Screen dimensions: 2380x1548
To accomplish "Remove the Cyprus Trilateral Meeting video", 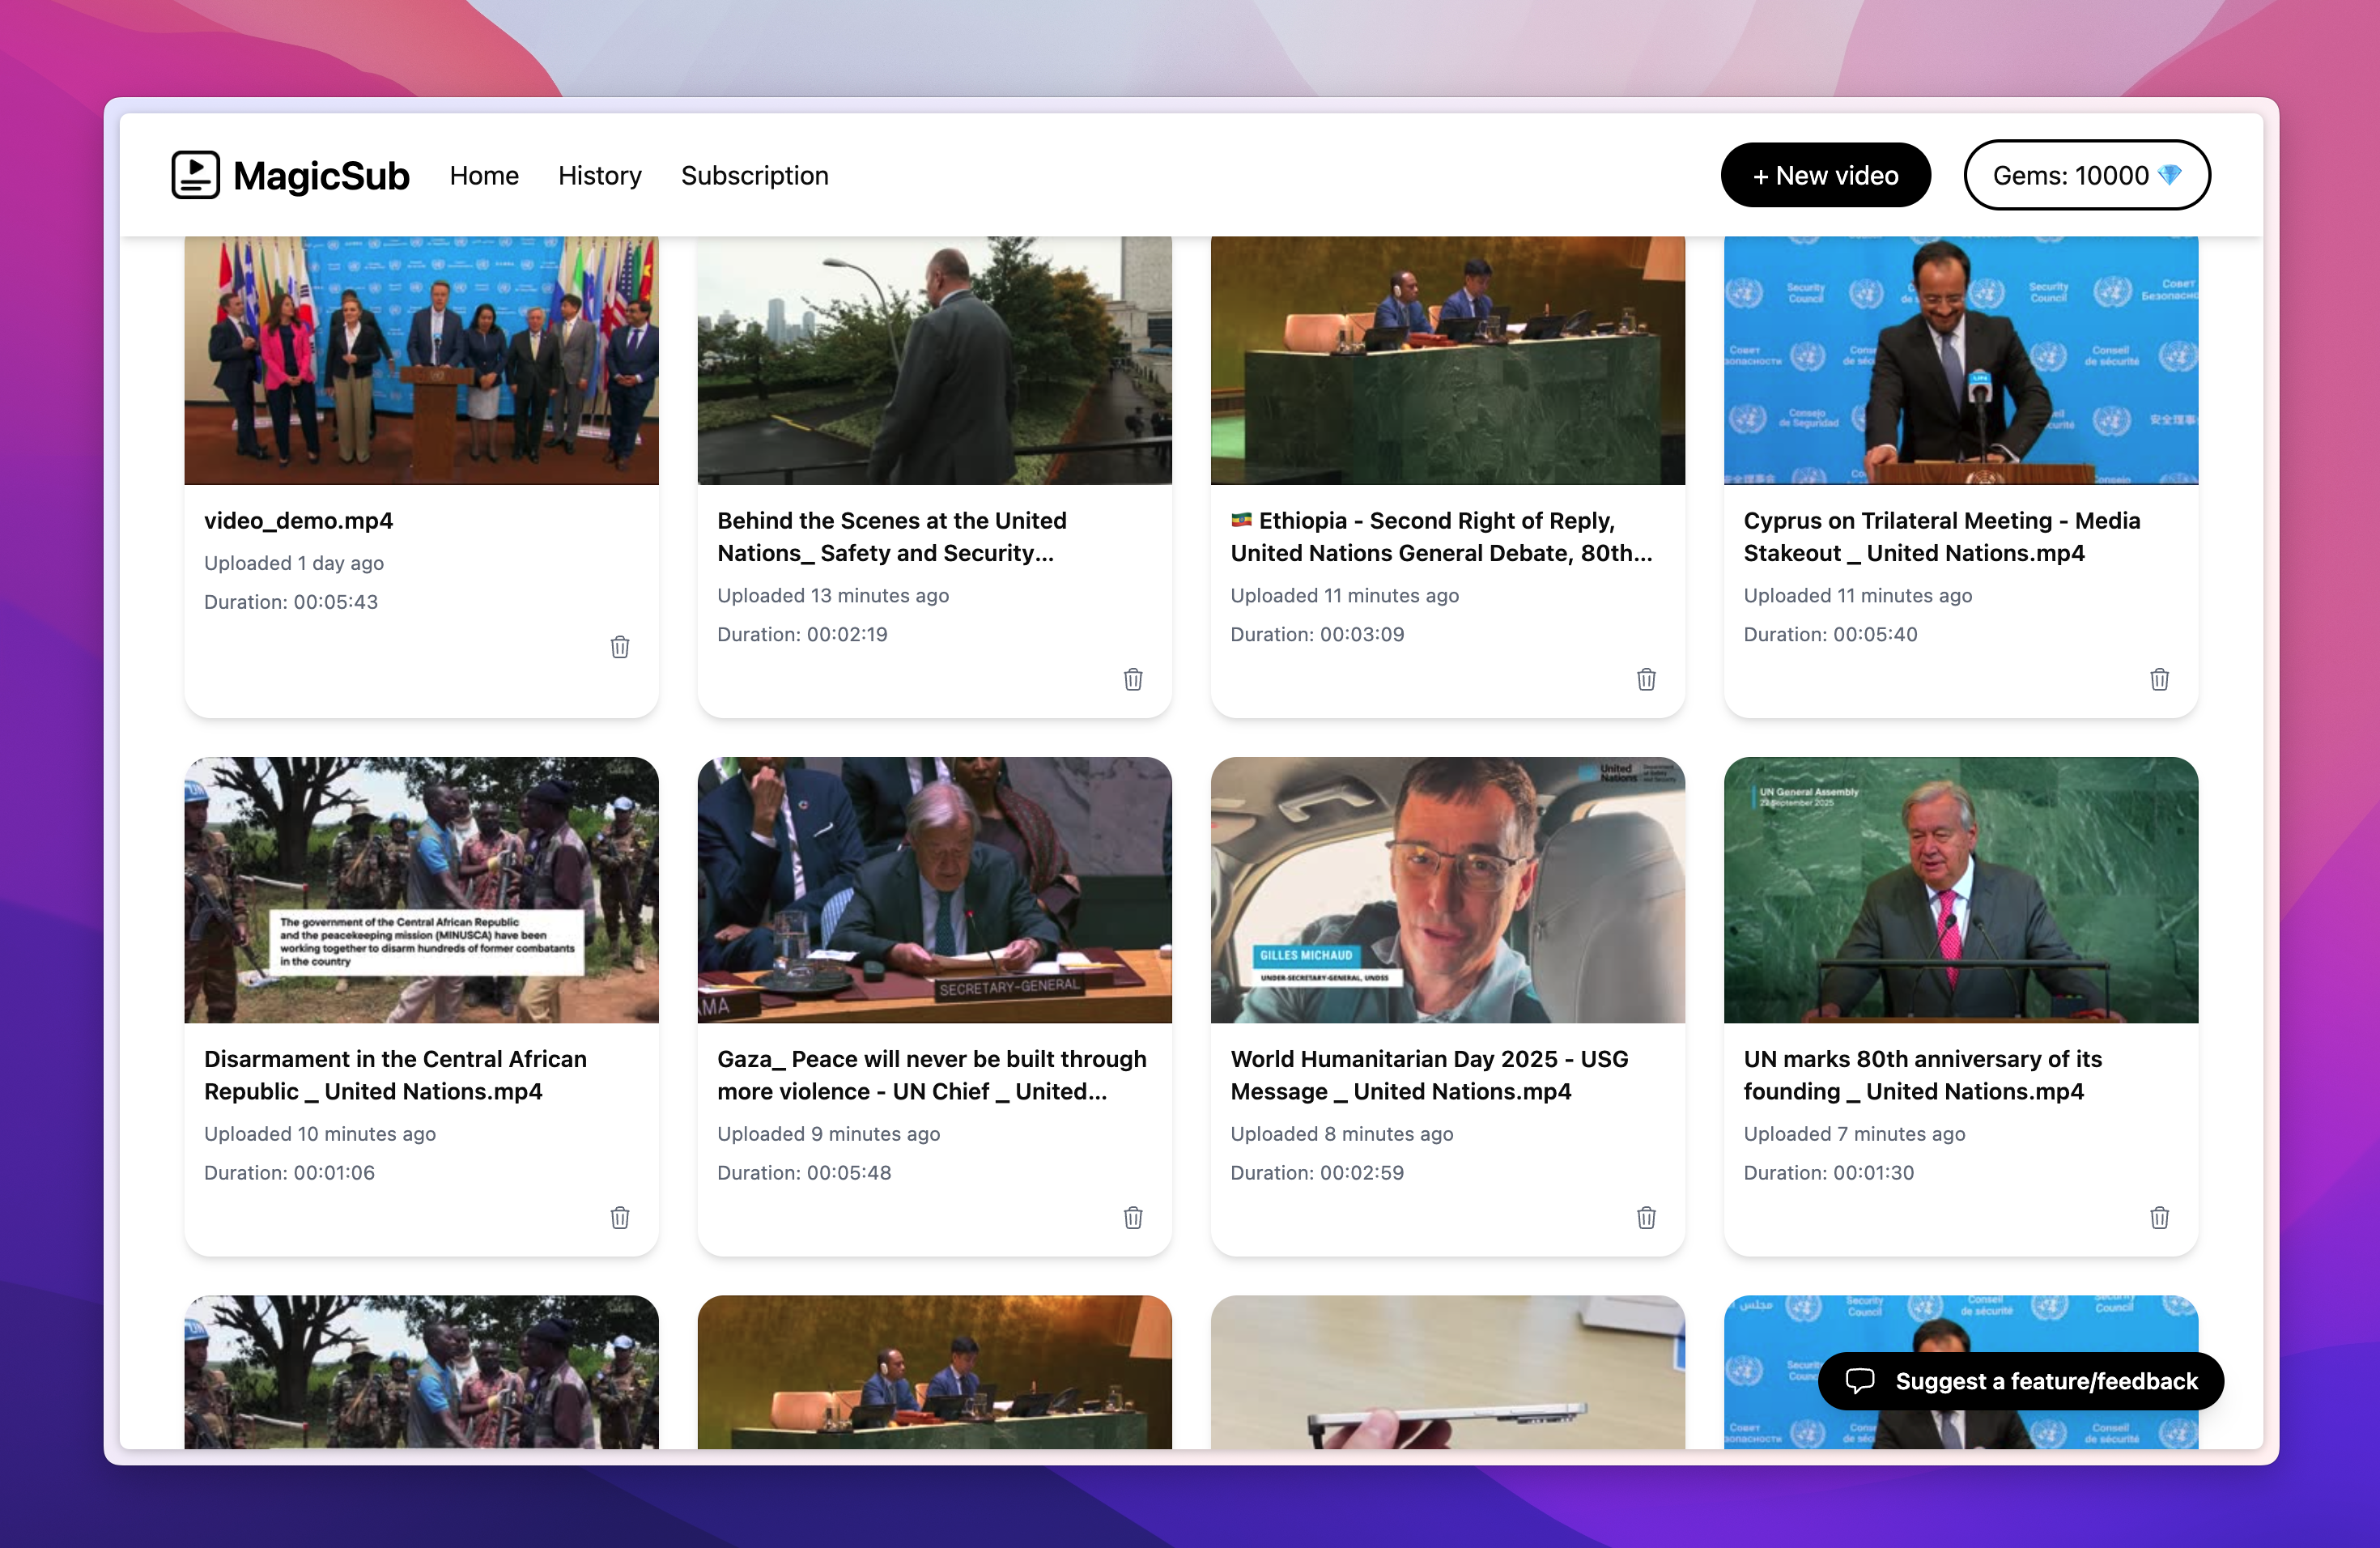I will coord(2159,679).
